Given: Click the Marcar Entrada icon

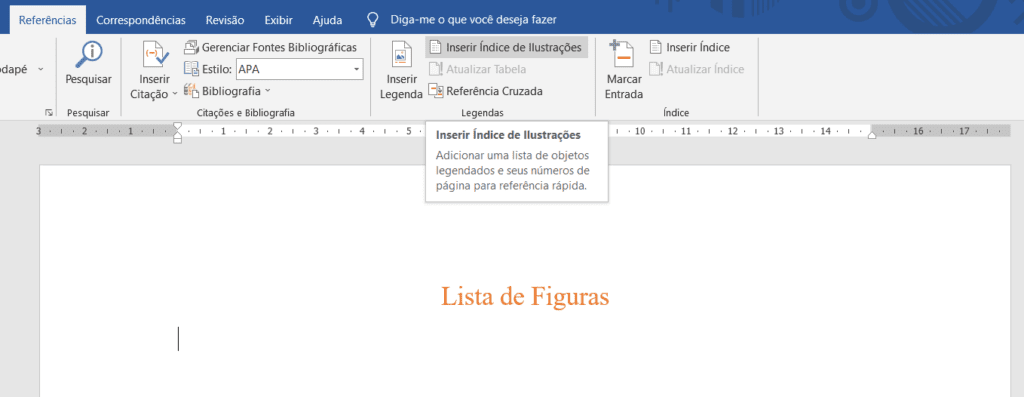Looking at the screenshot, I should [622, 55].
